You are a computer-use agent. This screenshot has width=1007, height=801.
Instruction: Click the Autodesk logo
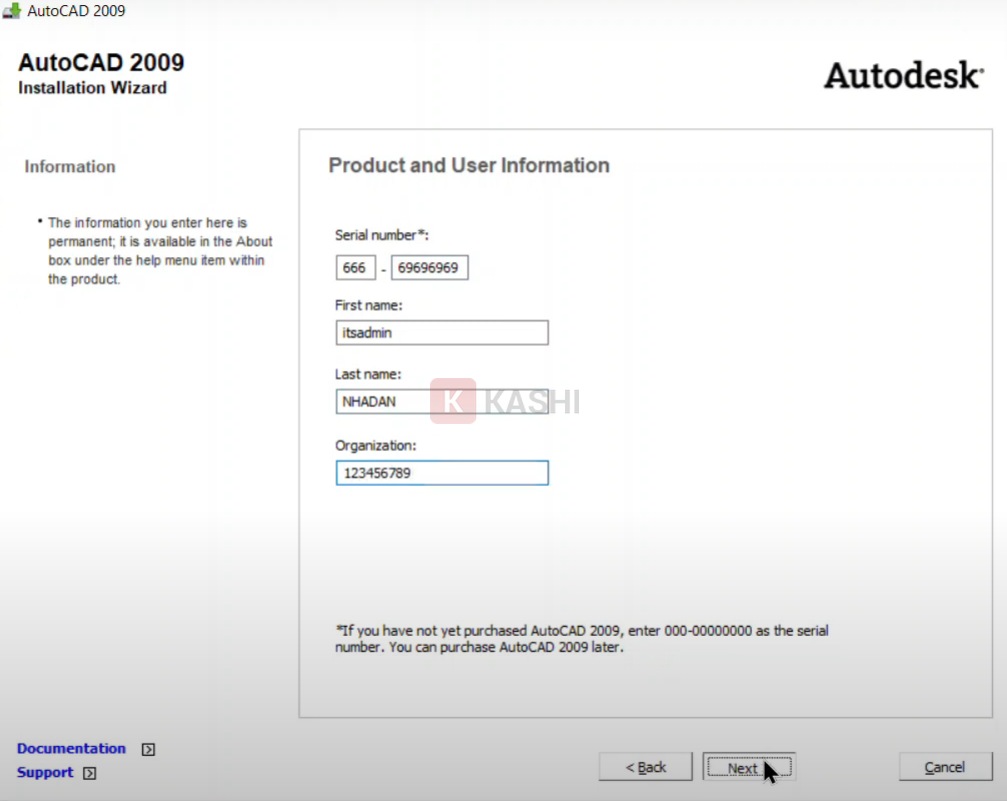click(x=903, y=75)
